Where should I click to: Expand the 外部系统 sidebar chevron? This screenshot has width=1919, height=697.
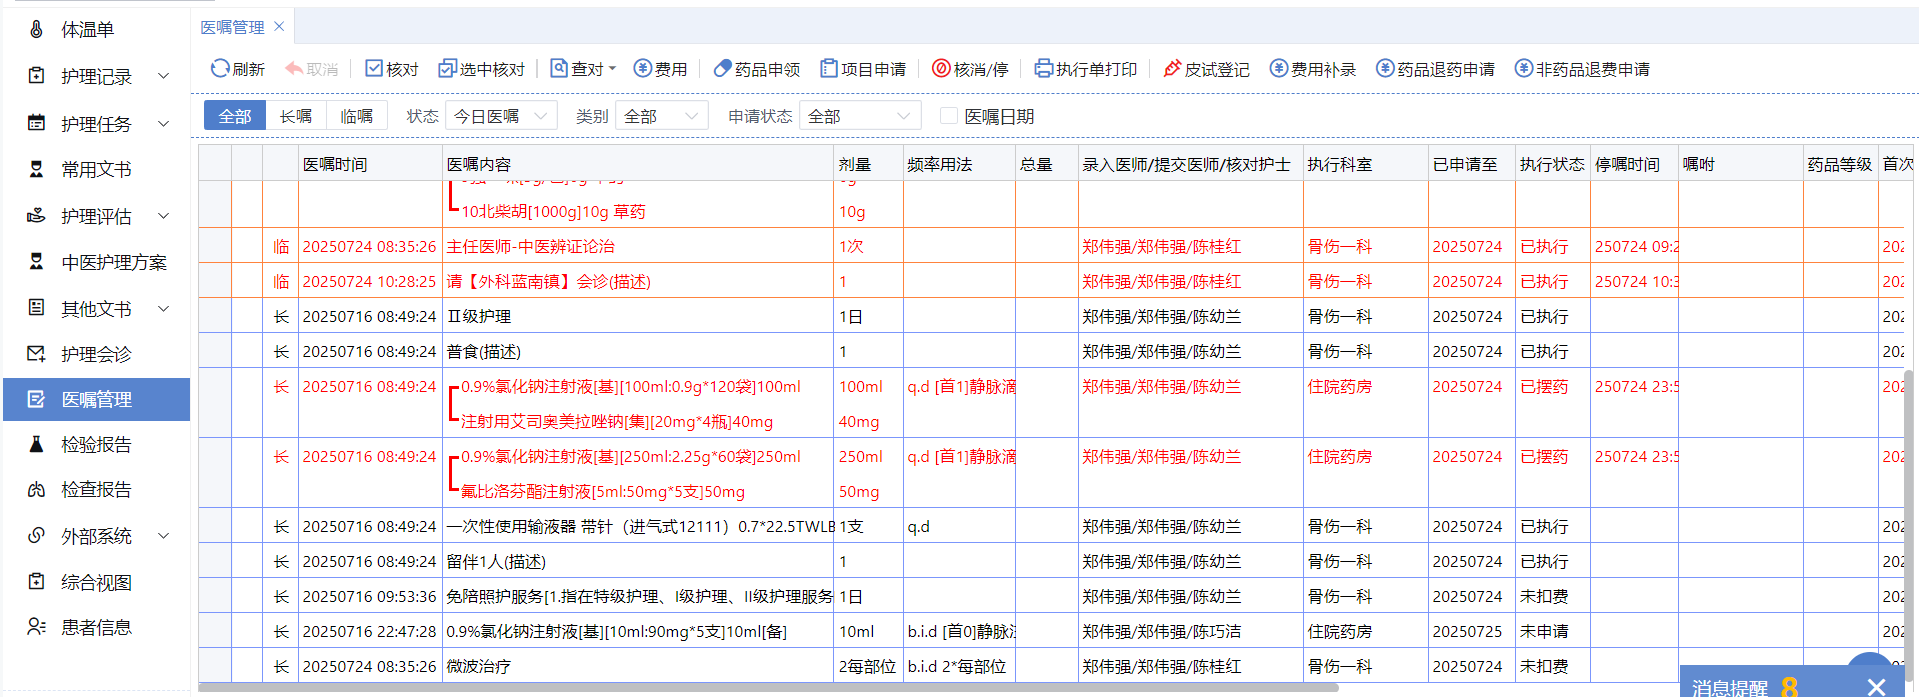coord(164,536)
